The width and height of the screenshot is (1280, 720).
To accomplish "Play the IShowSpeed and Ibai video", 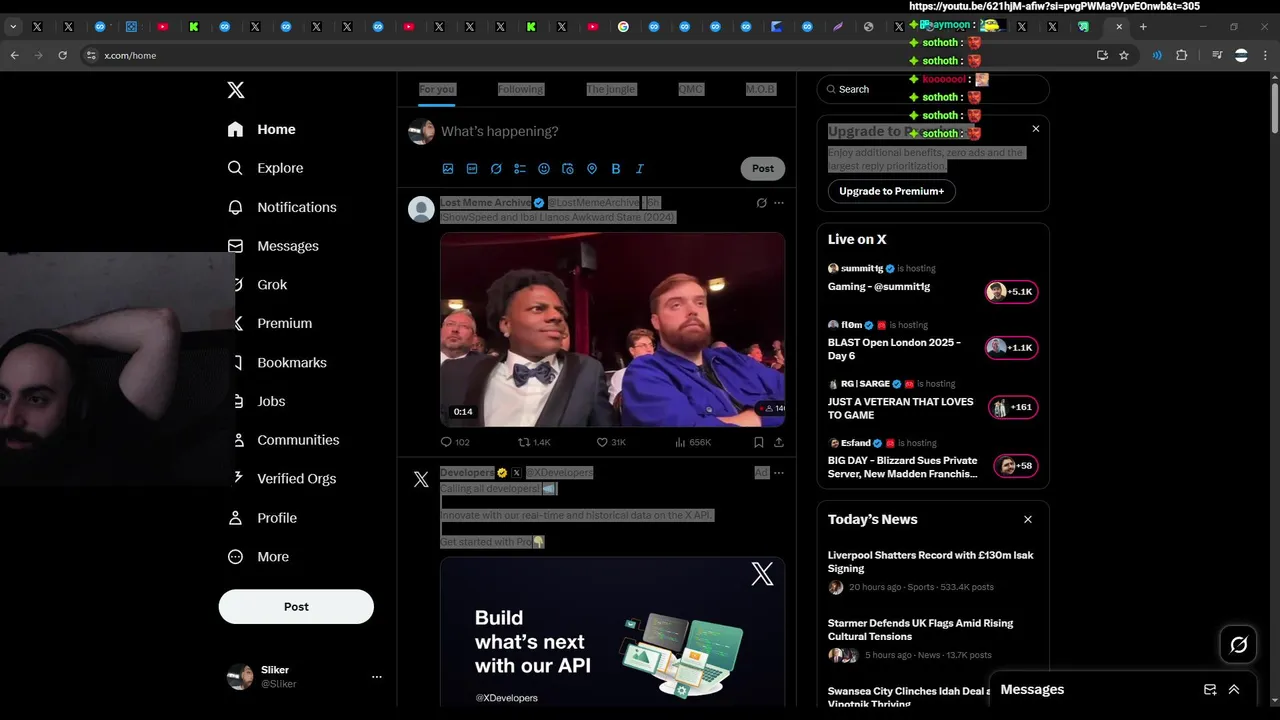I will coord(613,330).
